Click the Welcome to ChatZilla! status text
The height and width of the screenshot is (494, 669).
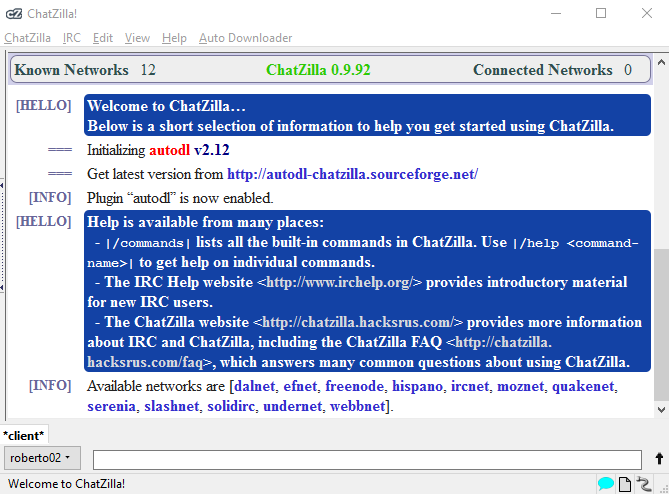click(x=67, y=484)
